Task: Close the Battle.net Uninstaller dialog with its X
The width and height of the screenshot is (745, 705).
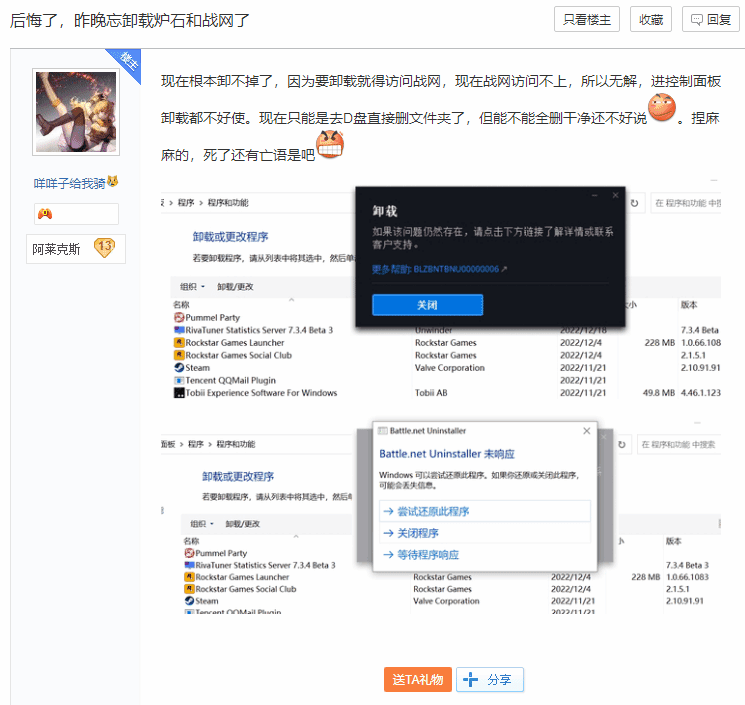Action: pos(587,431)
